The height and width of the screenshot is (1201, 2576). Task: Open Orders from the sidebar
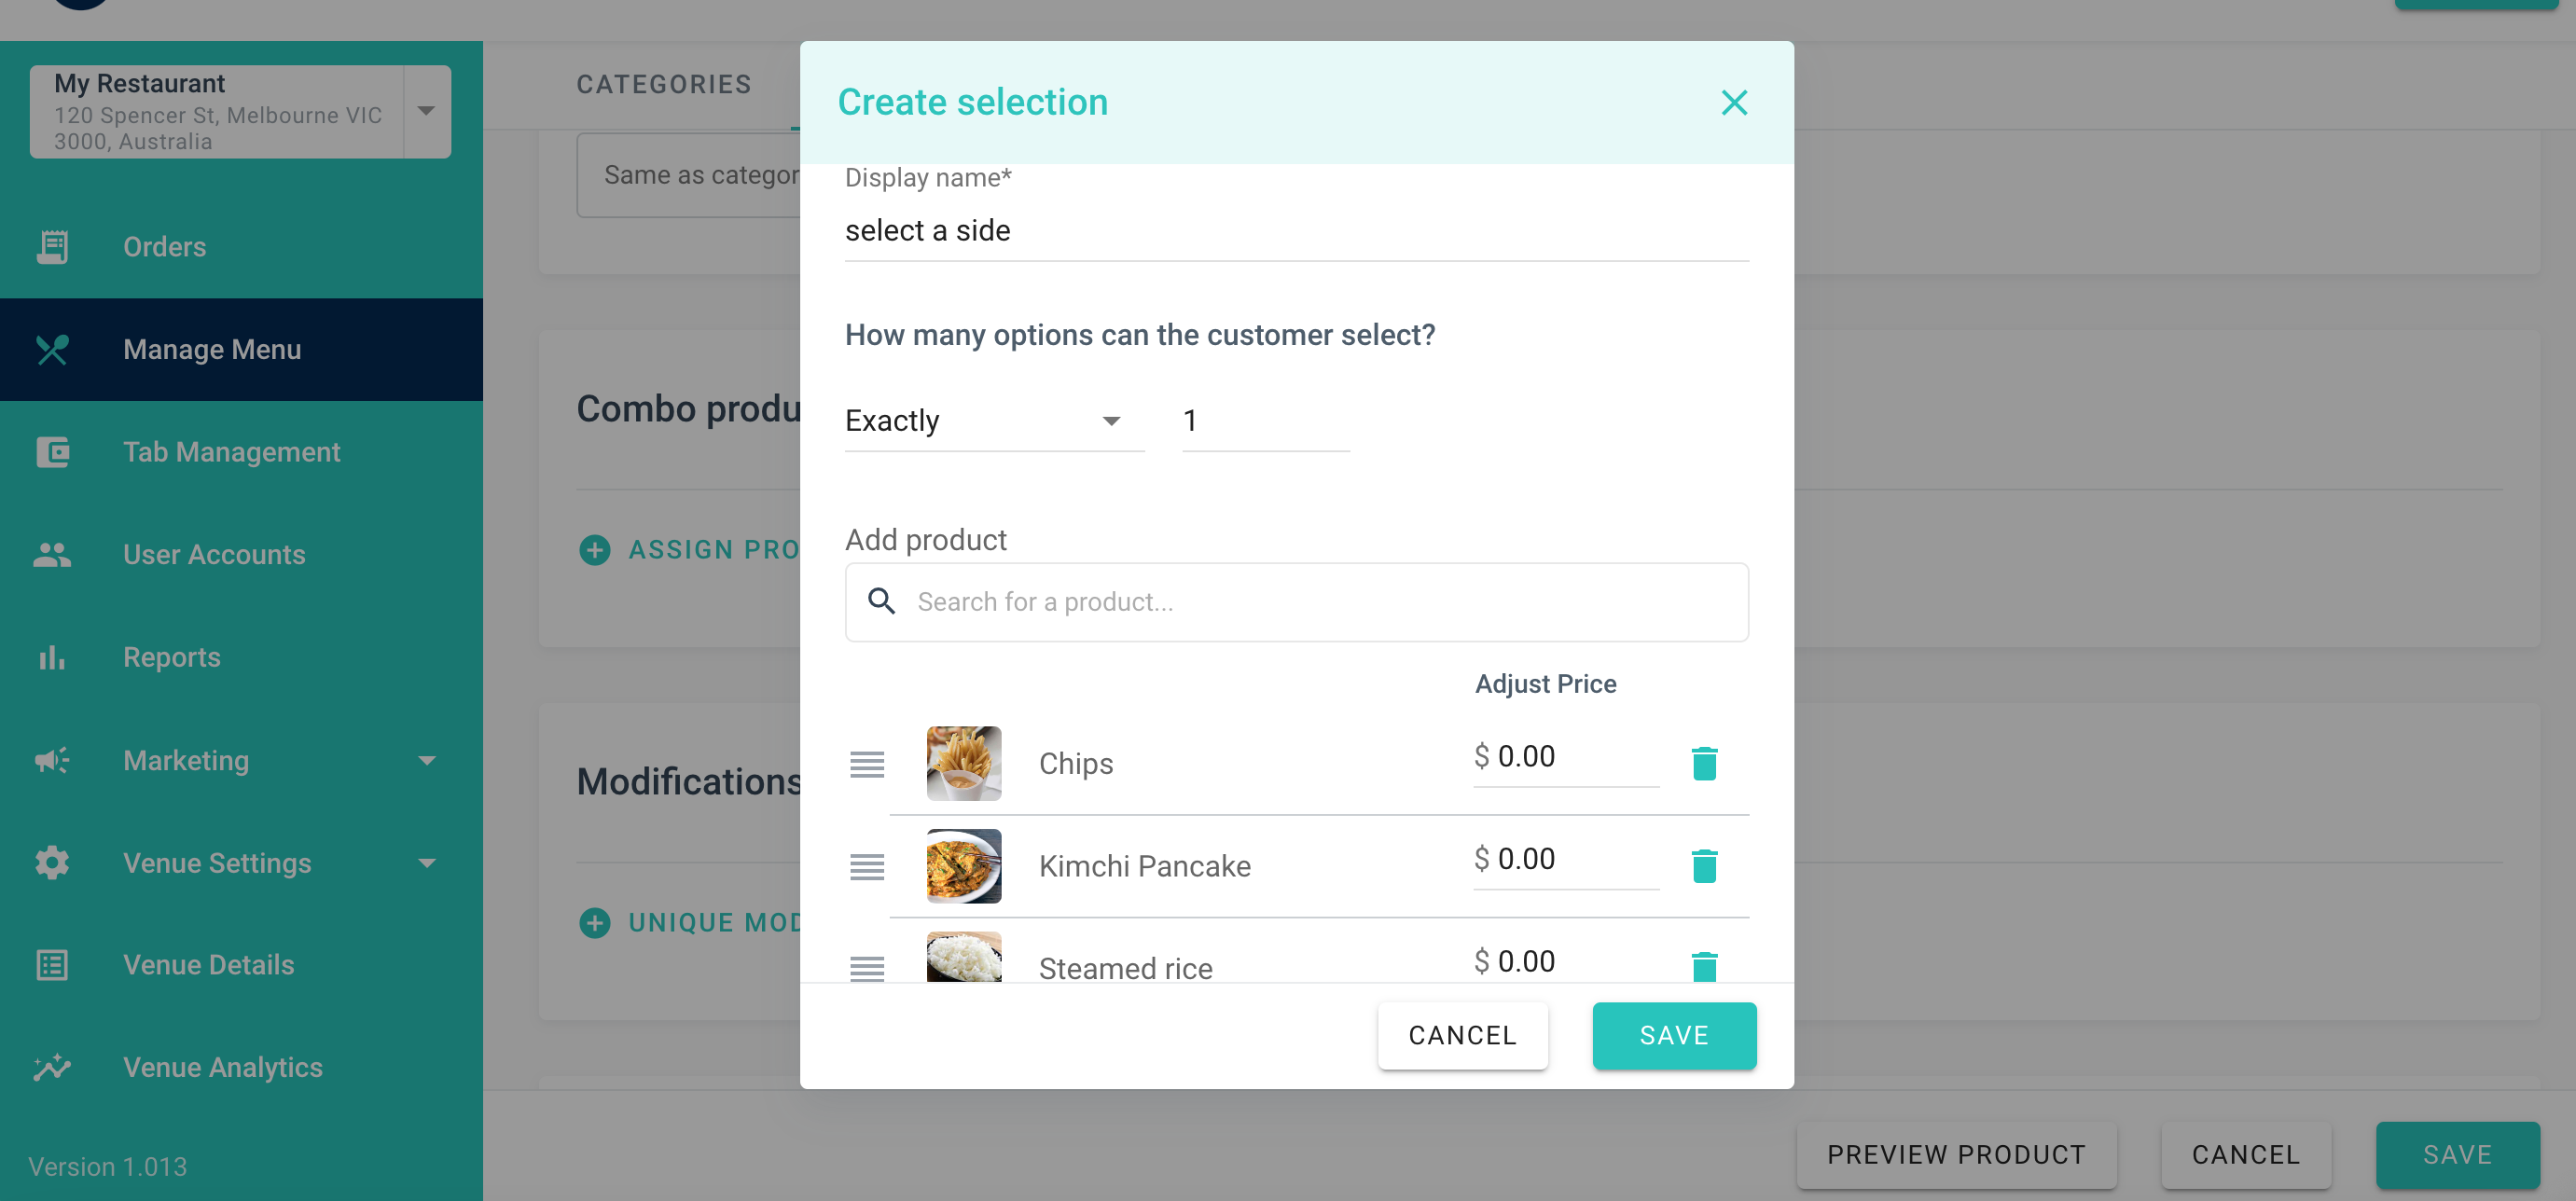click(164, 247)
